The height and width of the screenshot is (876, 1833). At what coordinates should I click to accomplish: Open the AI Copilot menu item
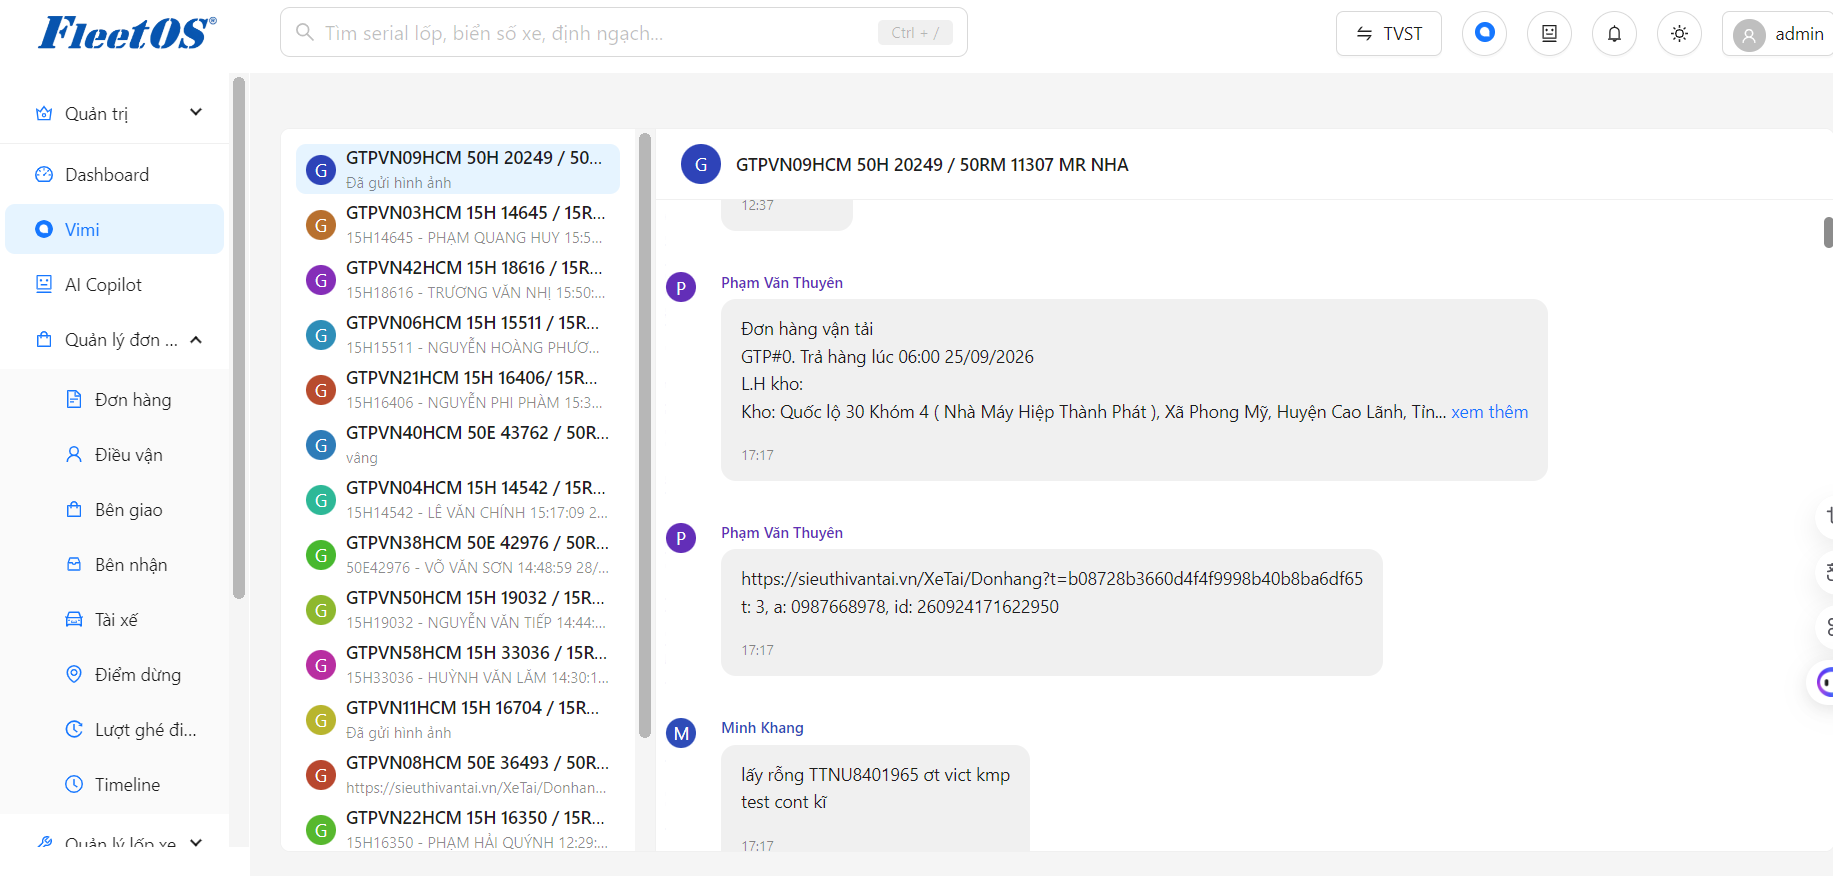tap(115, 284)
